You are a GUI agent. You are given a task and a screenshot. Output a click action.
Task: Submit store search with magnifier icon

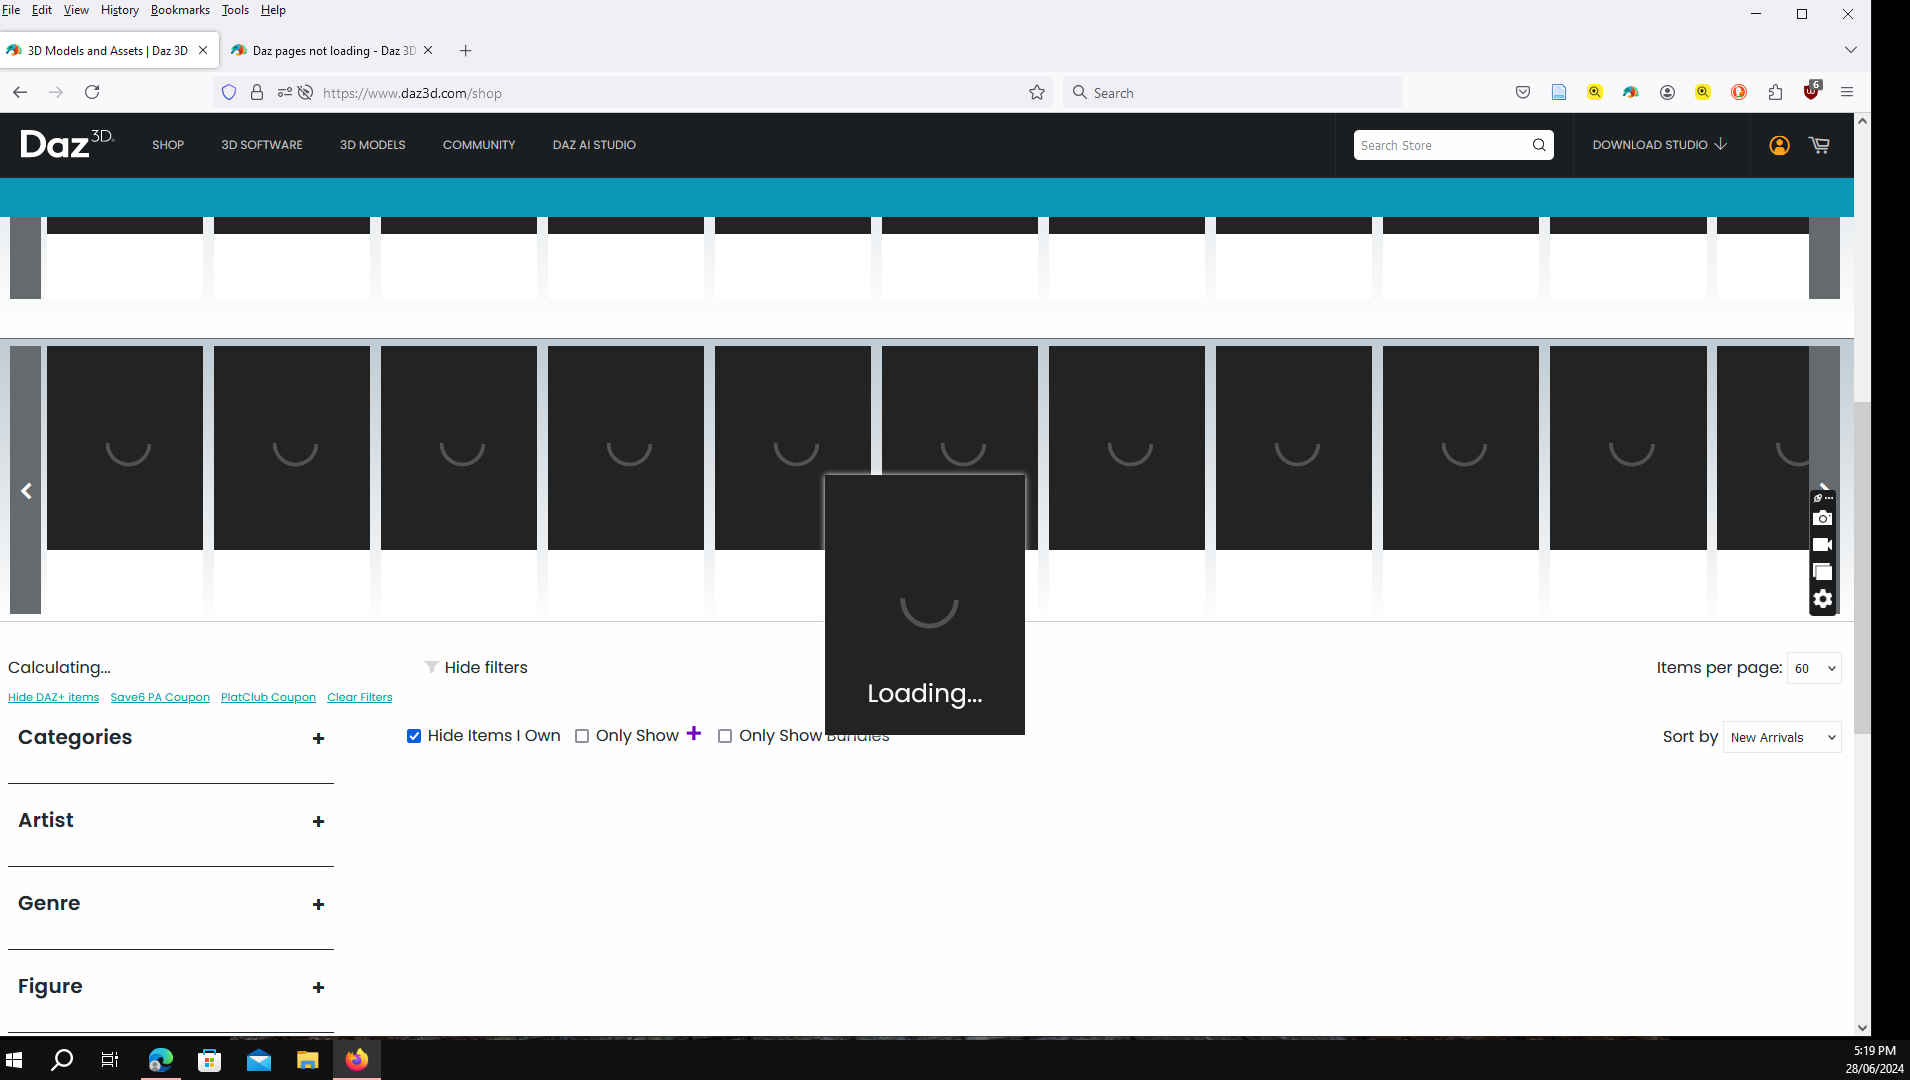tap(1539, 145)
